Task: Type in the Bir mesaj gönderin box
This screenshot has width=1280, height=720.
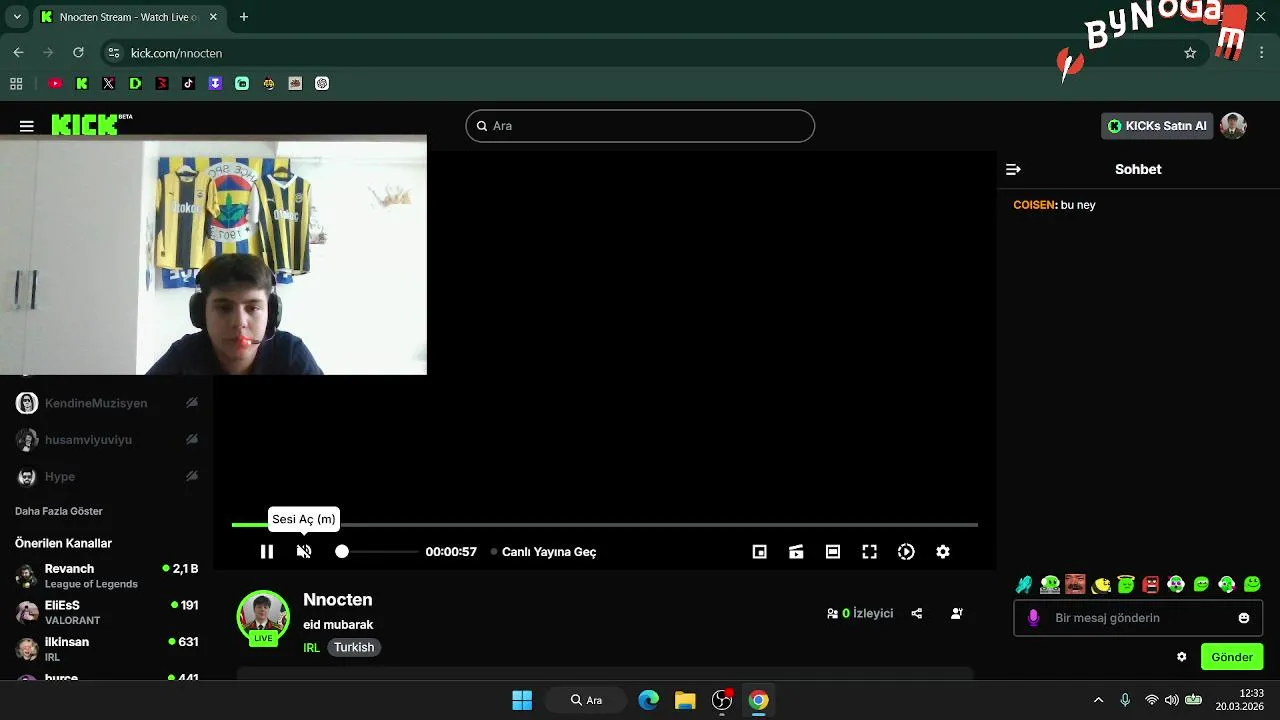Action: pyautogui.click(x=1140, y=618)
